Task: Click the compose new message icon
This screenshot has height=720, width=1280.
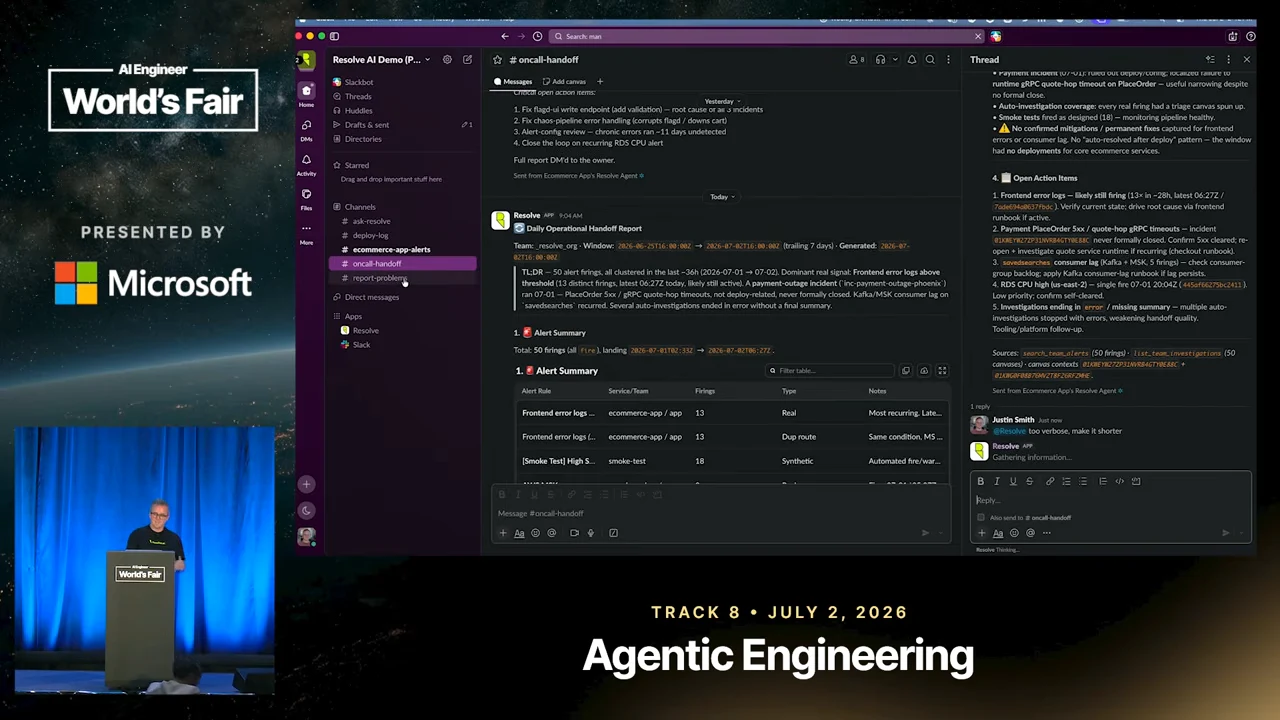Action: tap(467, 60)
